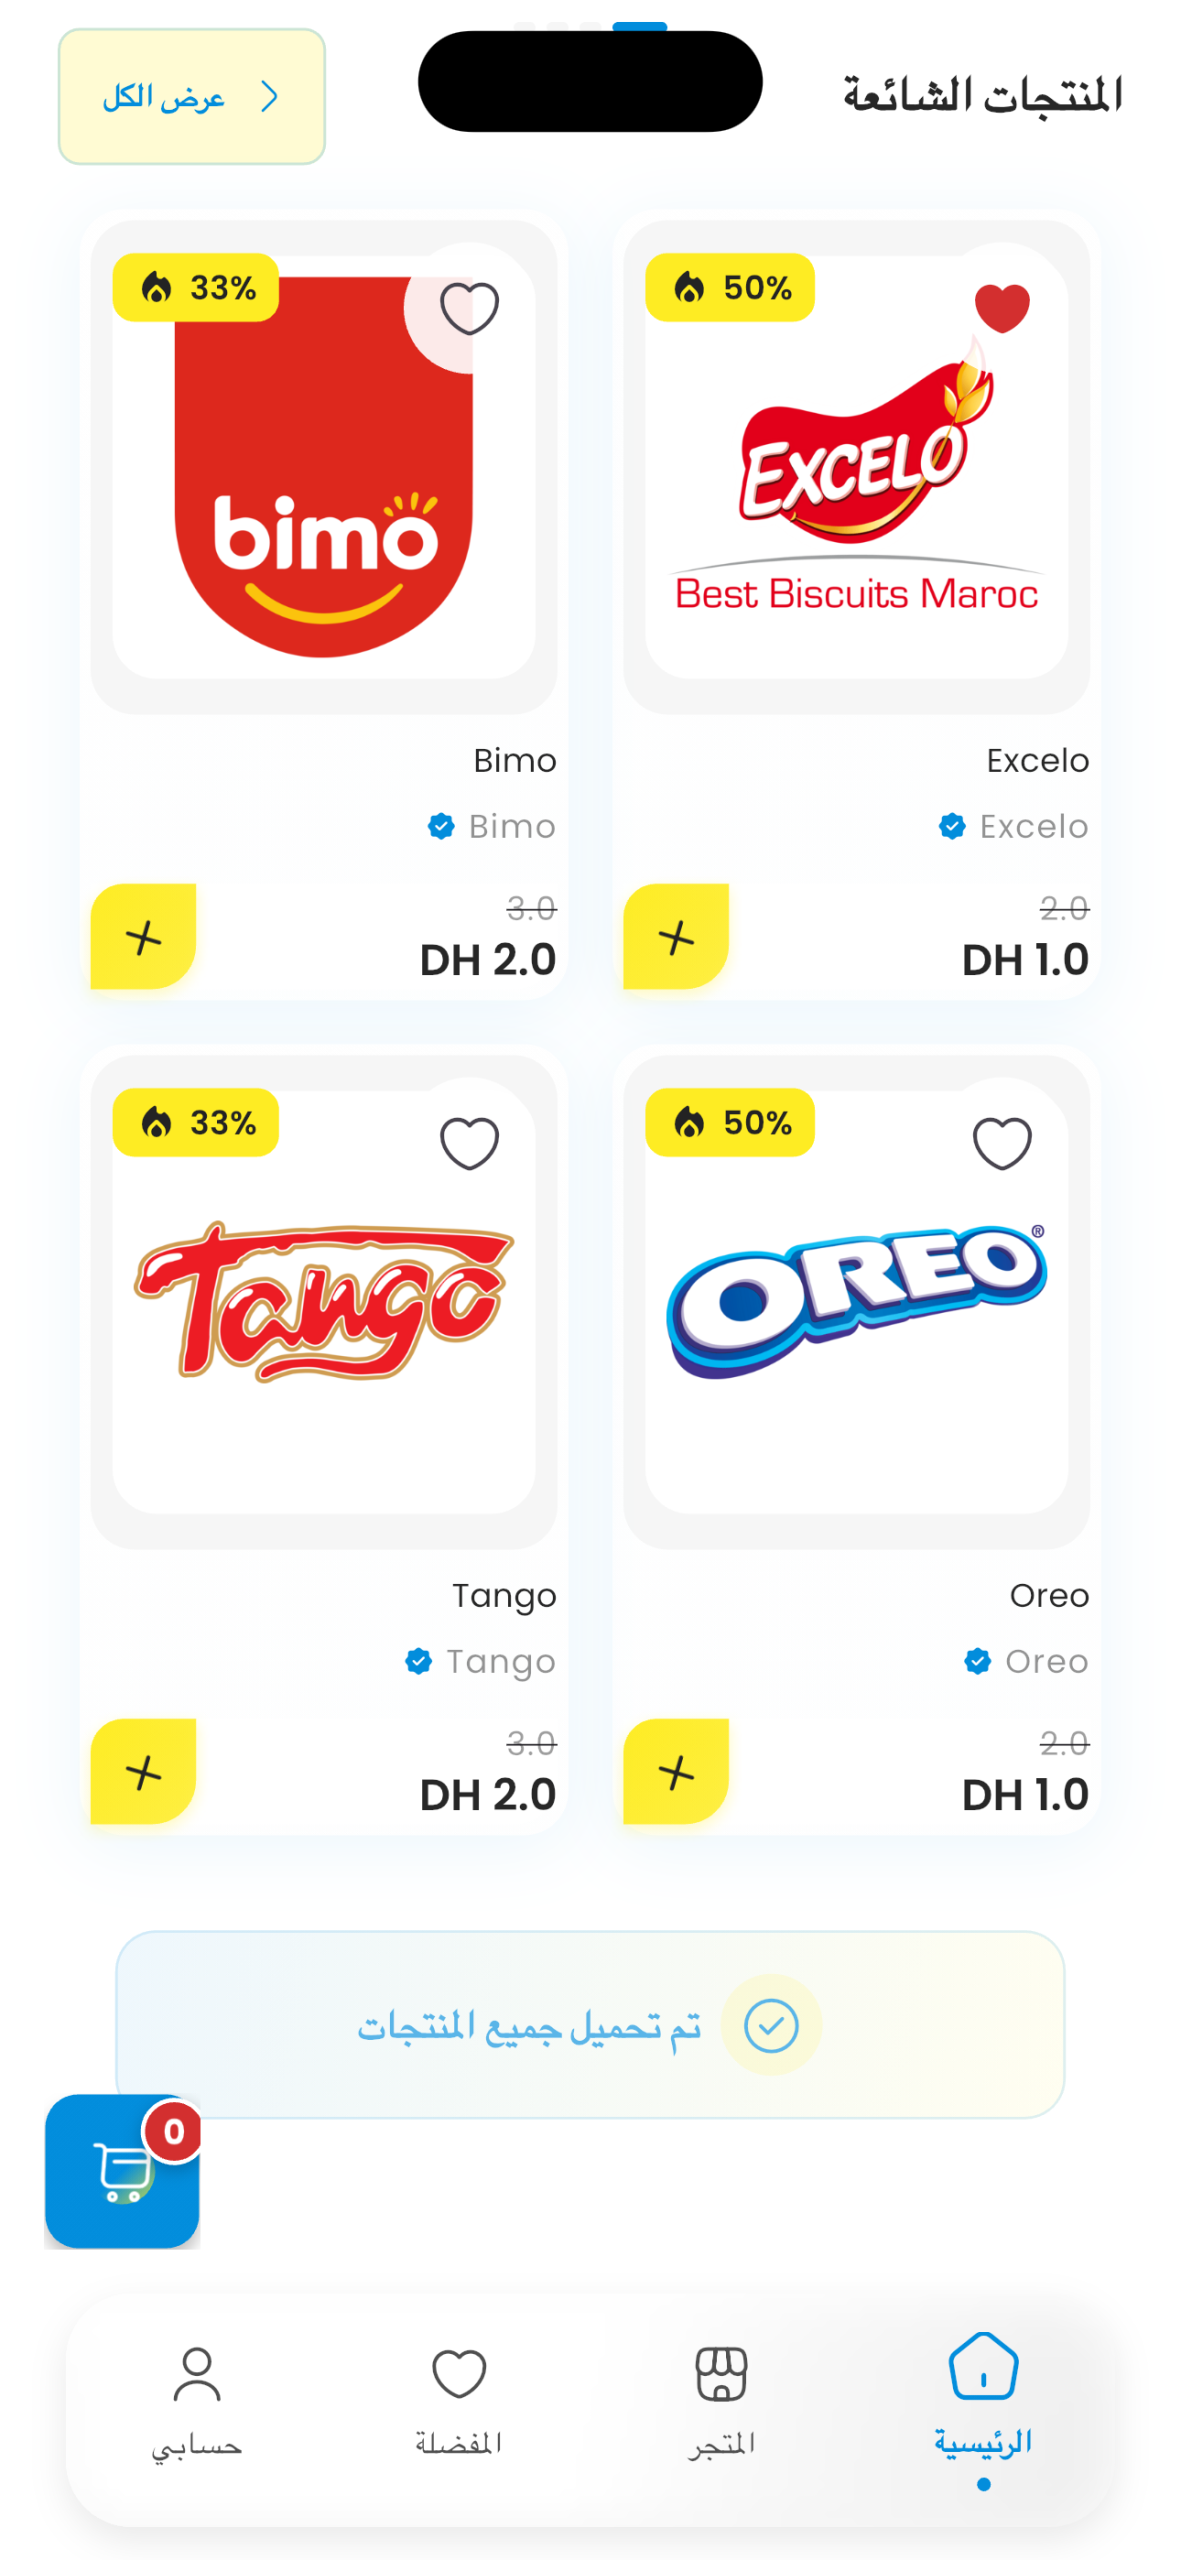1181x2560 pixels.
Task: Add Excelo product to cart
Action: point(676,936)
